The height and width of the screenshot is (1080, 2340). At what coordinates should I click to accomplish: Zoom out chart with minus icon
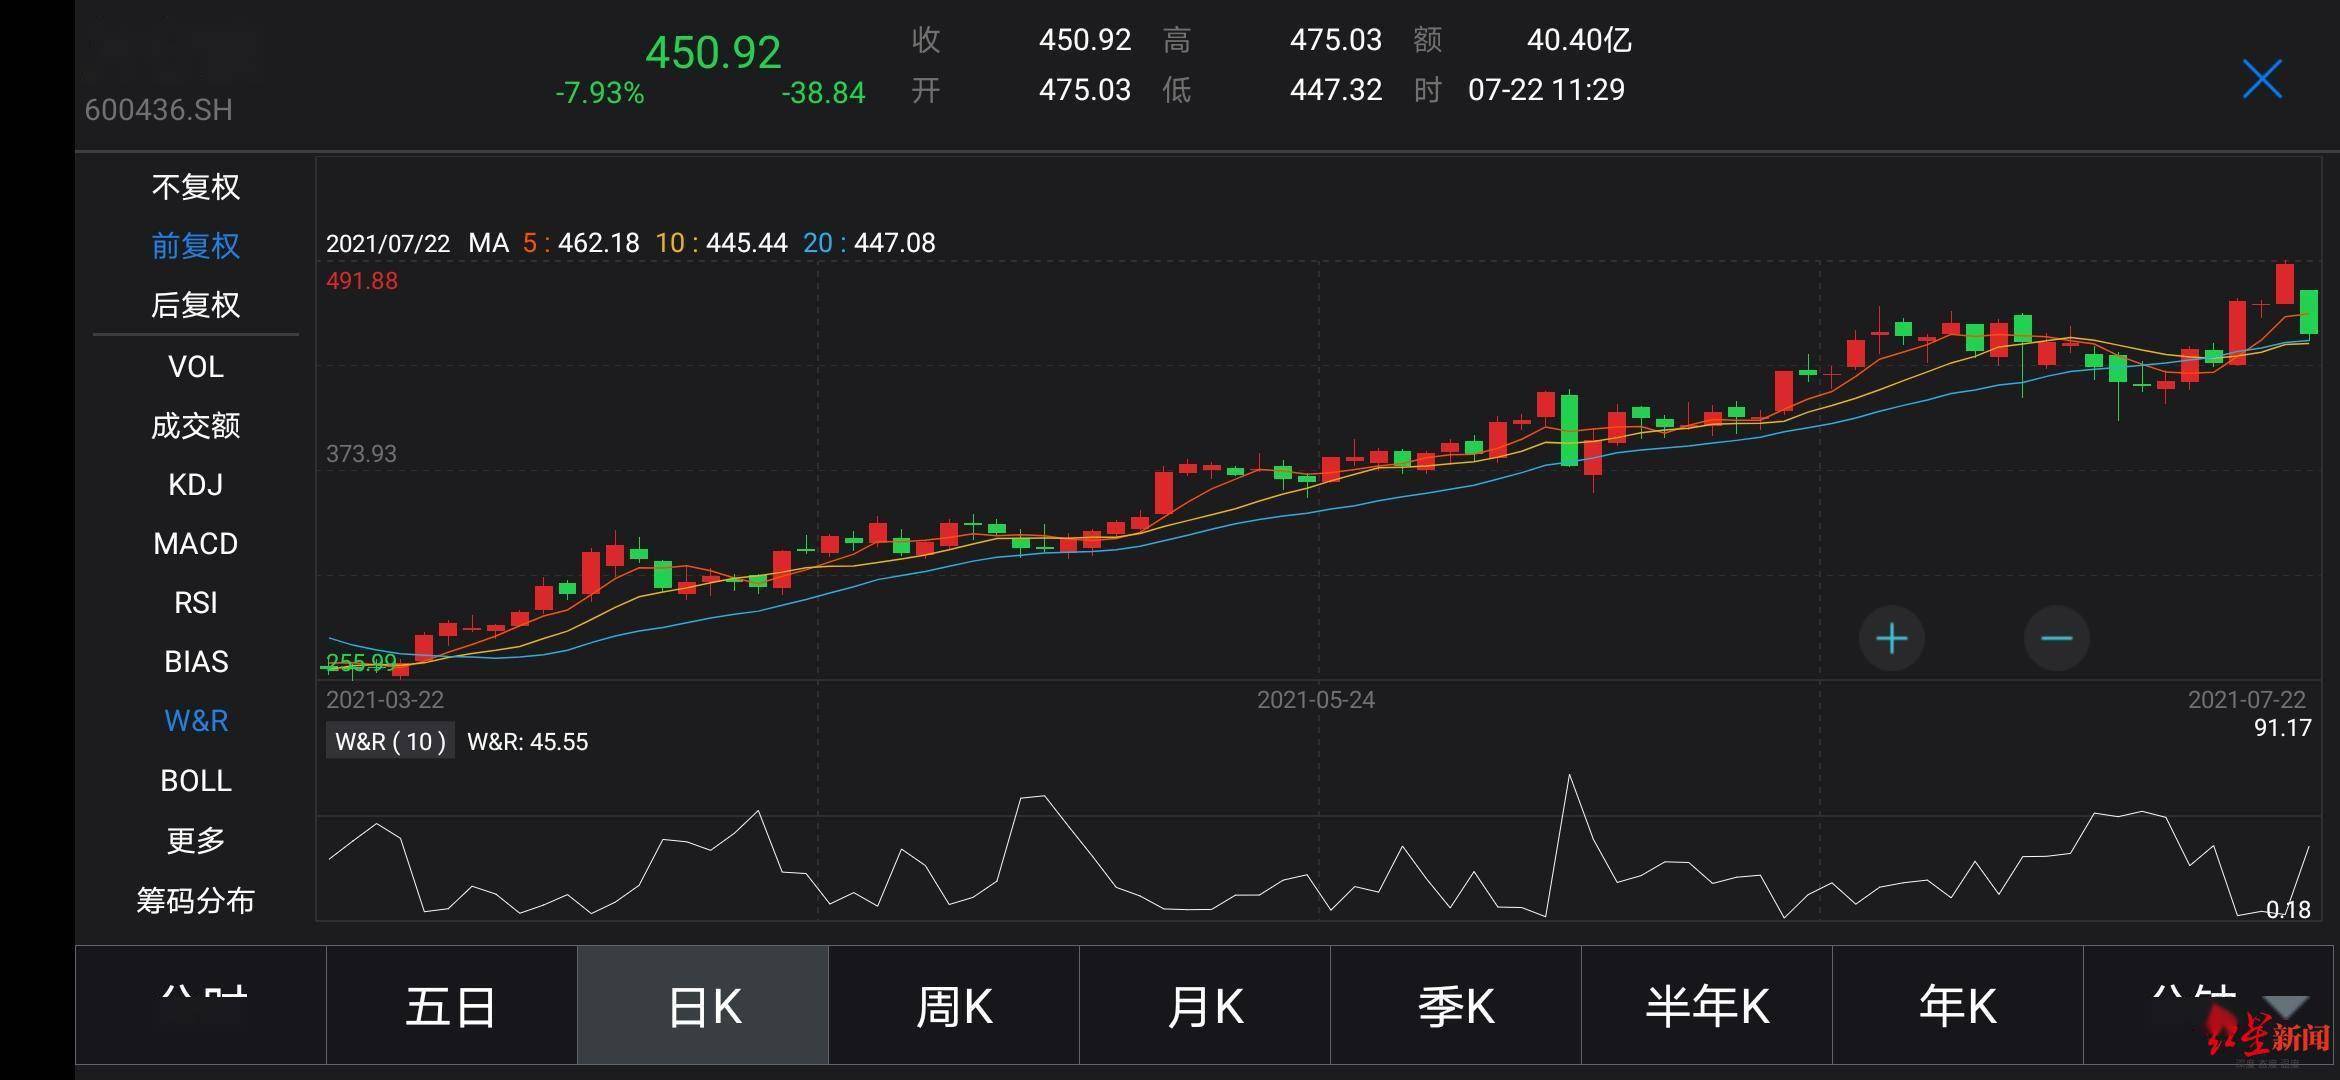point(2056,638)
